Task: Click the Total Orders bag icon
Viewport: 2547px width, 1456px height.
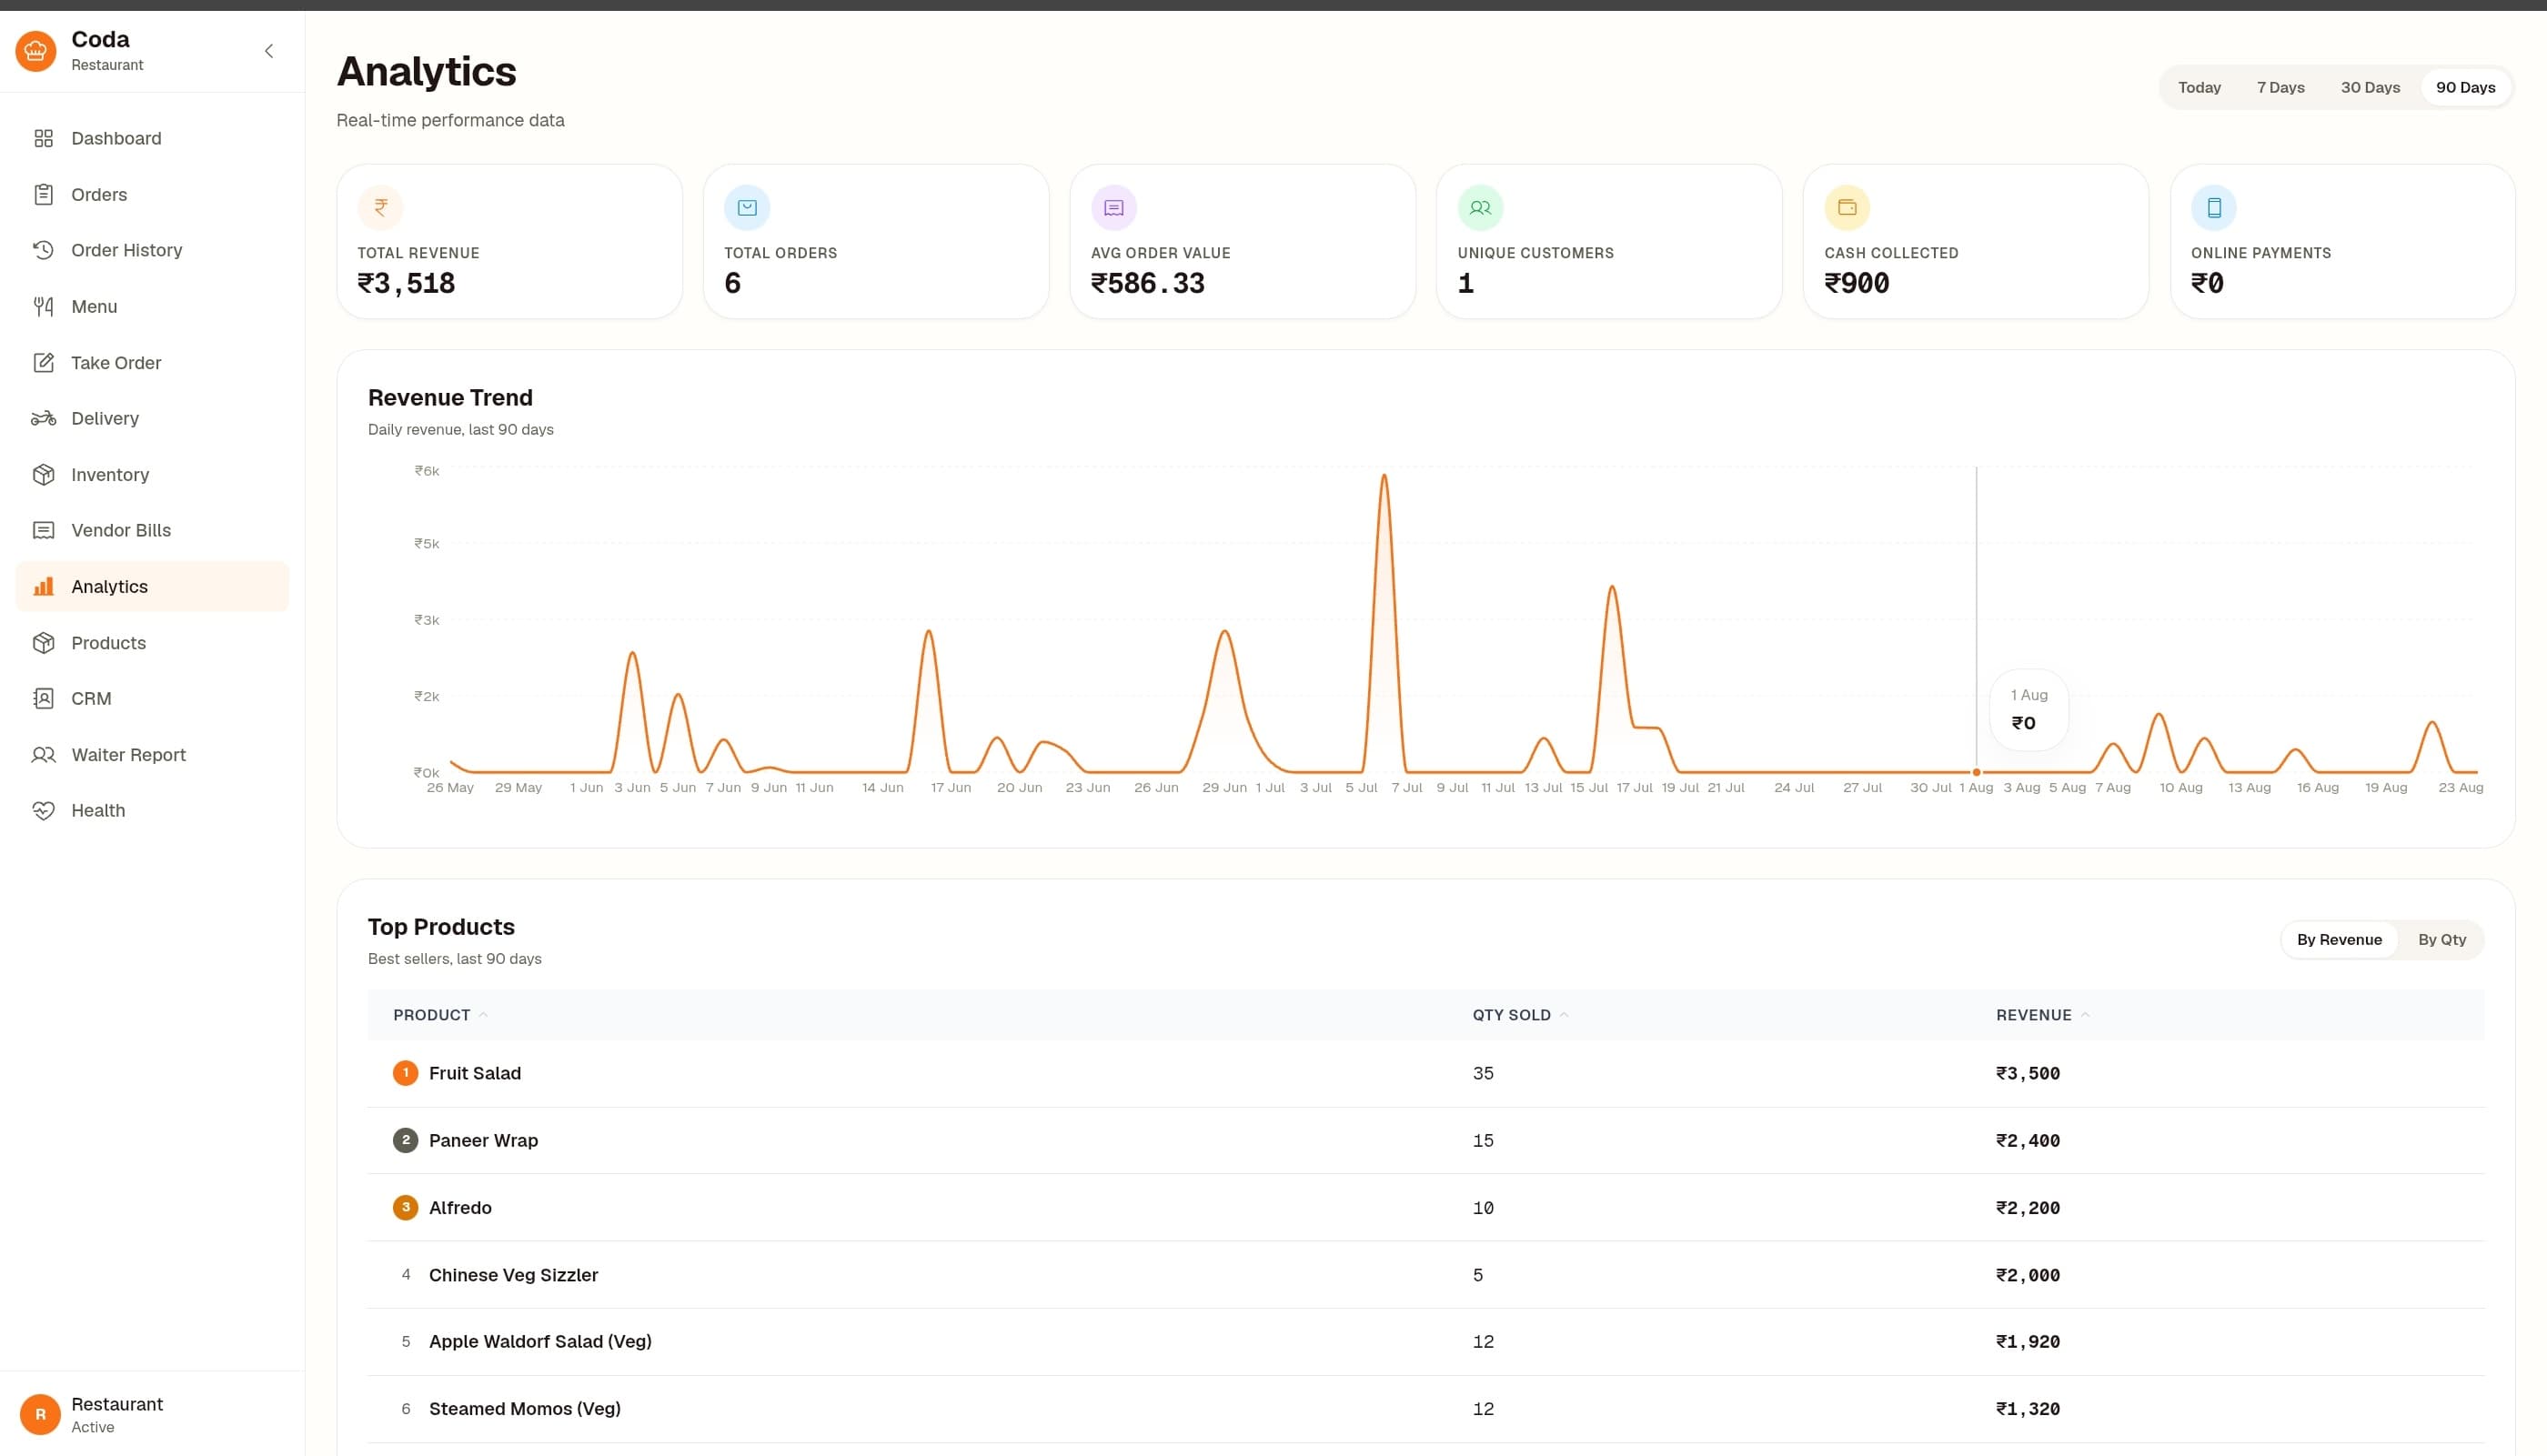Action: coord(747,208)
